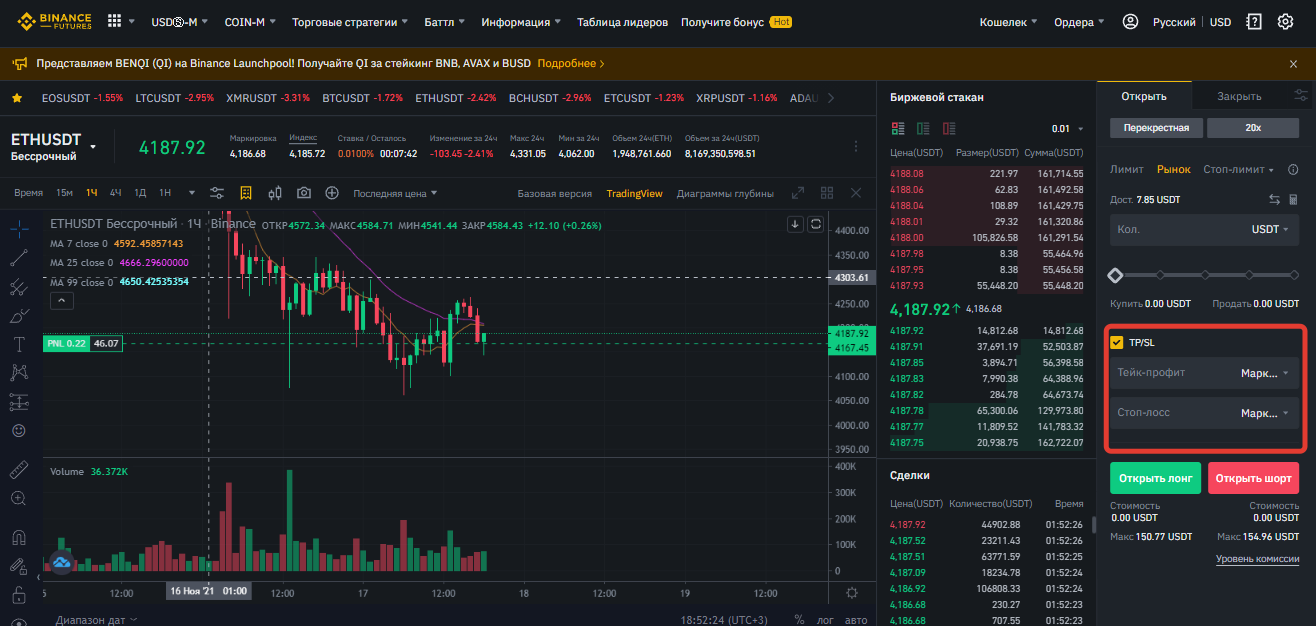1316x626 pixels.
Task: Open the USDⓈ-M menu
Action: (180, 22)
